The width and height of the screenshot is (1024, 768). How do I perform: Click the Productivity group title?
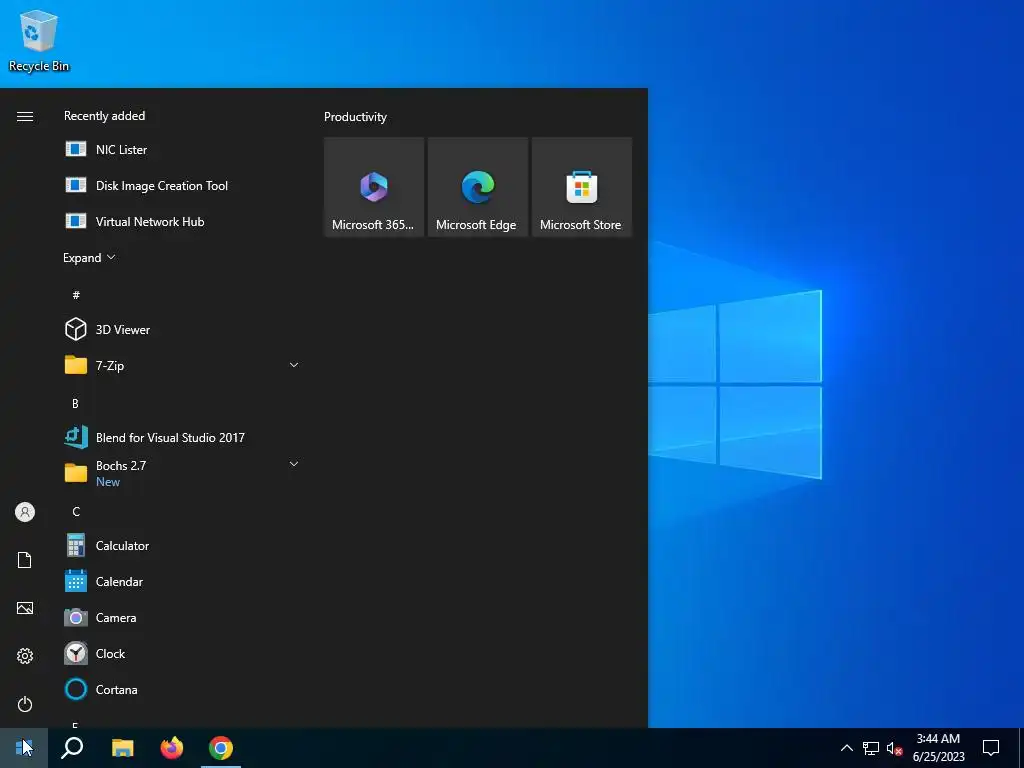point(355,117)
